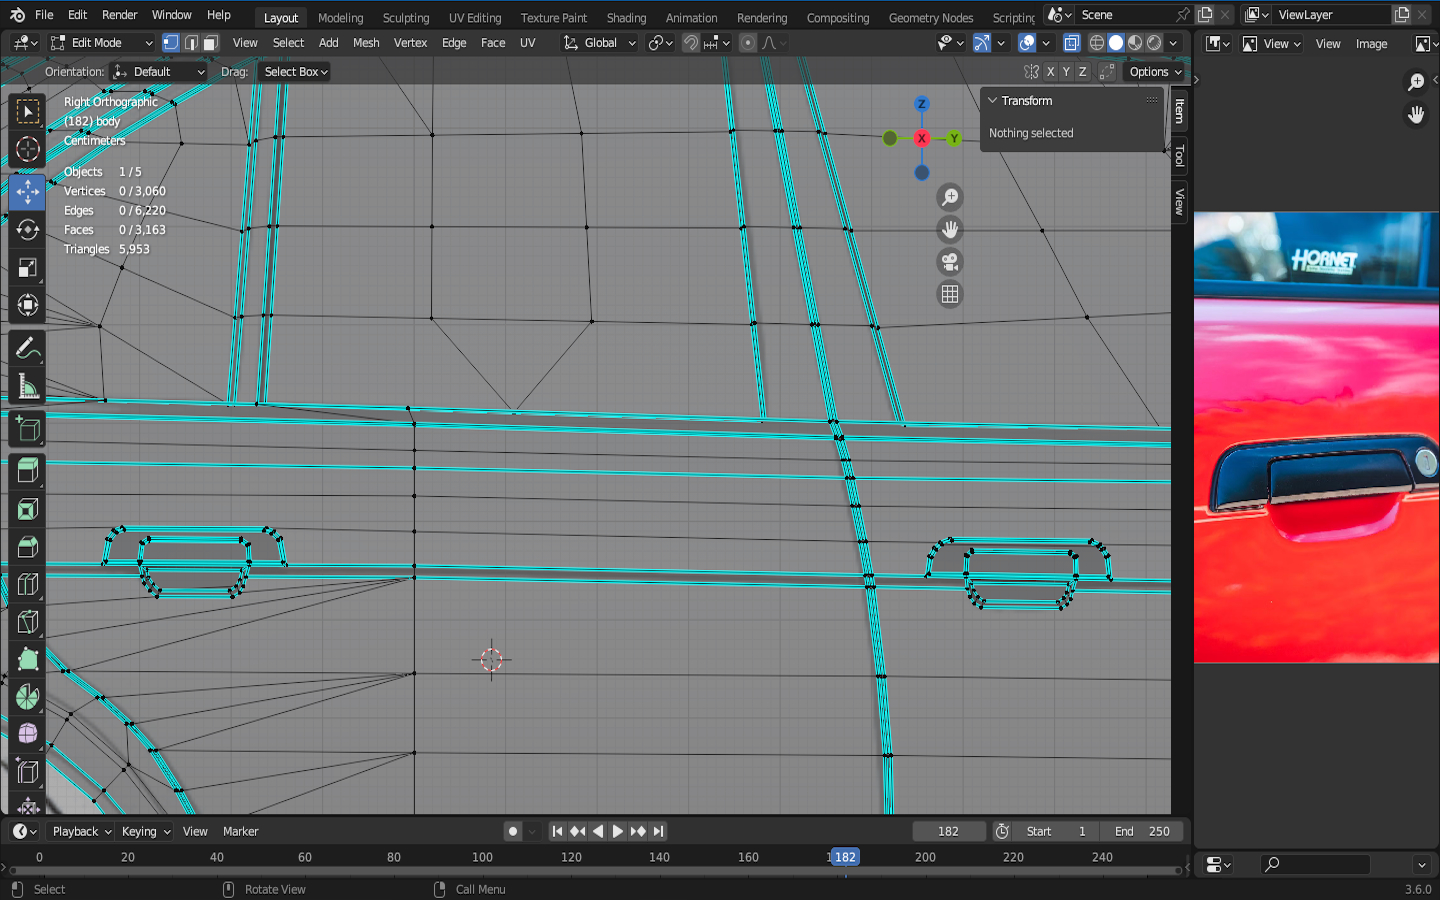The width and height of the screenshot is (1440, 900).
Task: Select the Measure ruler tool
Action: click(27, 387)
